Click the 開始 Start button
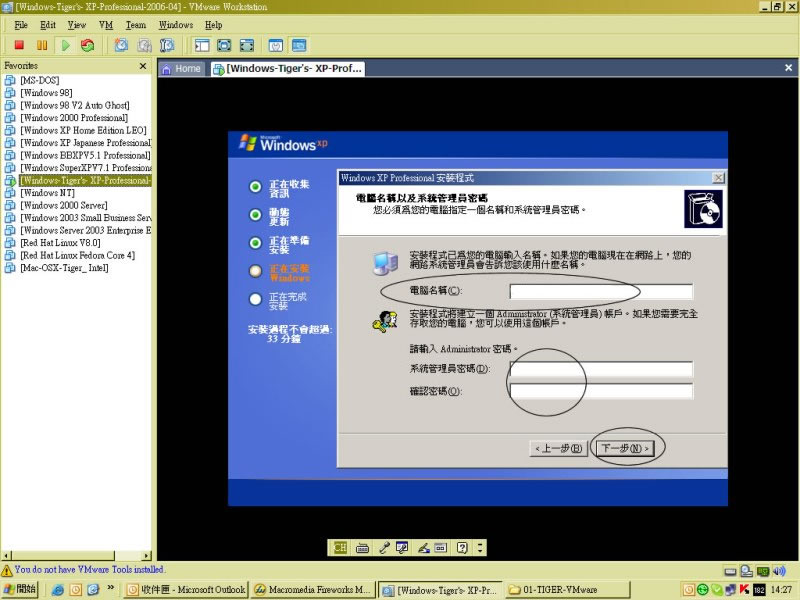800x600 pixels. [x=19, y=589]
